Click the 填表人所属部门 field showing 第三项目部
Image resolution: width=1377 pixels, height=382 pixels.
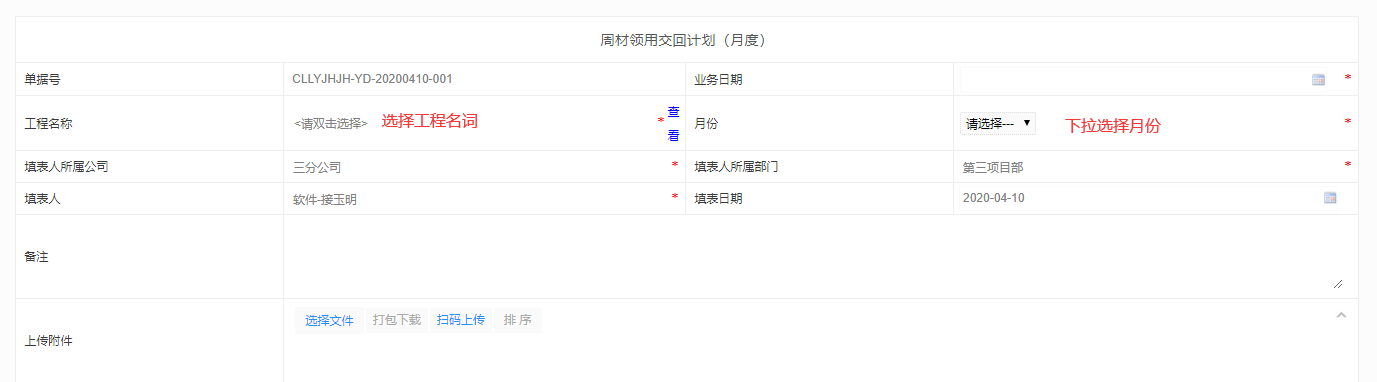point(1148,167)
